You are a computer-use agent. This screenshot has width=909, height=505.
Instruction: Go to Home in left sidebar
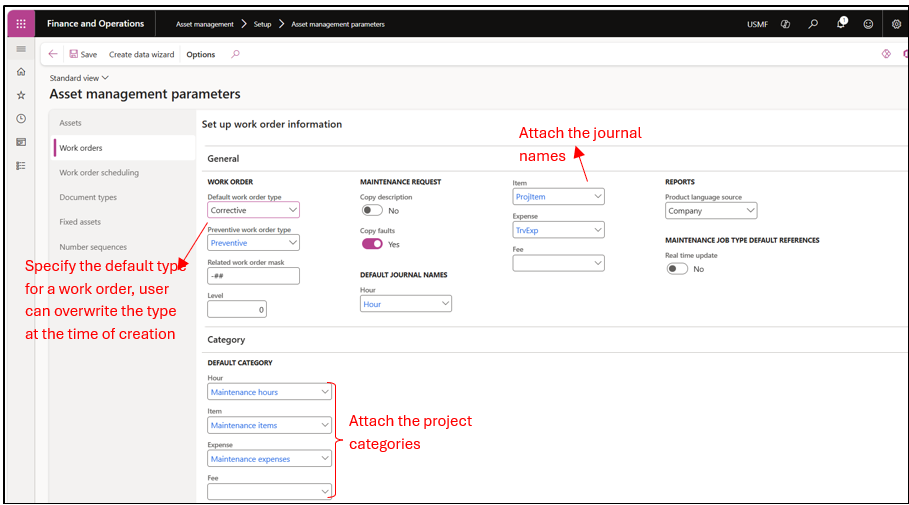[x=21, y=72]
